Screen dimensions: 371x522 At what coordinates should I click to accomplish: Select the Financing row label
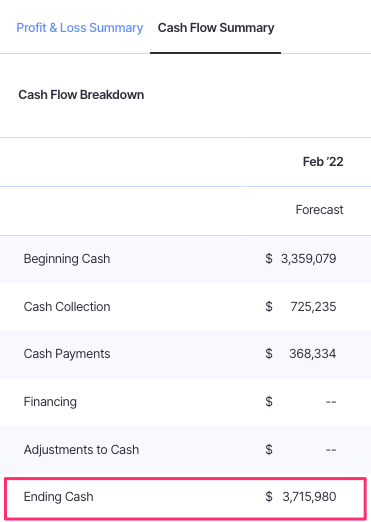coord(50,402)
